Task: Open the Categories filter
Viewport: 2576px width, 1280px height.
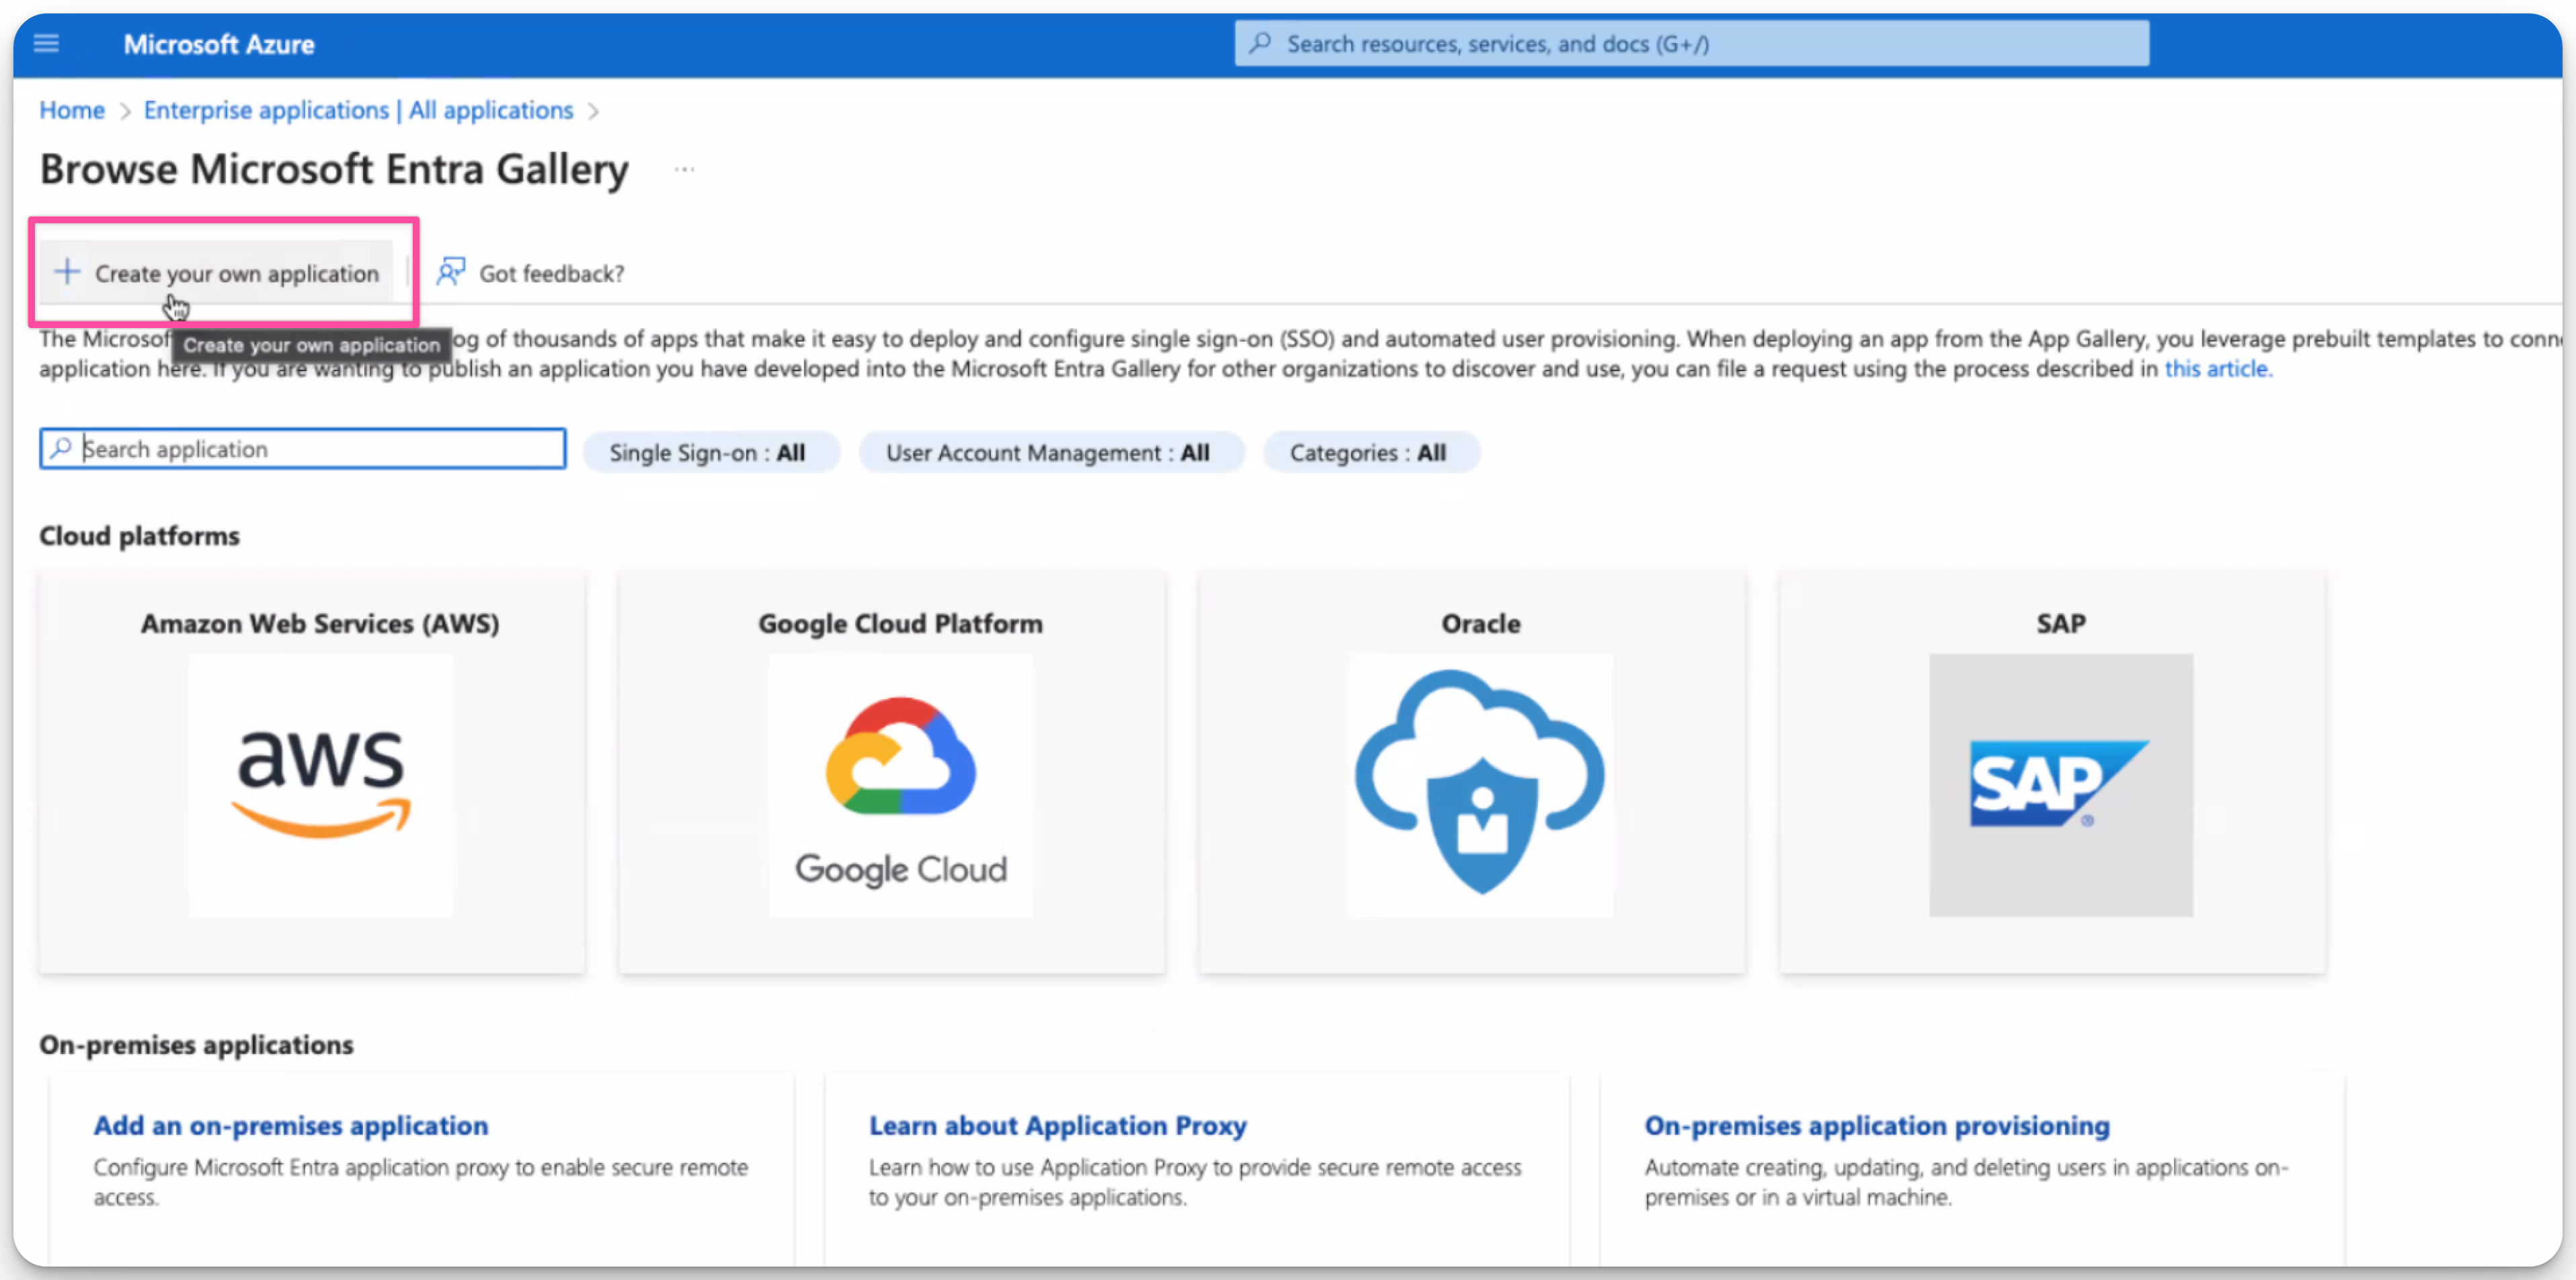Action: pos(1371,452)
